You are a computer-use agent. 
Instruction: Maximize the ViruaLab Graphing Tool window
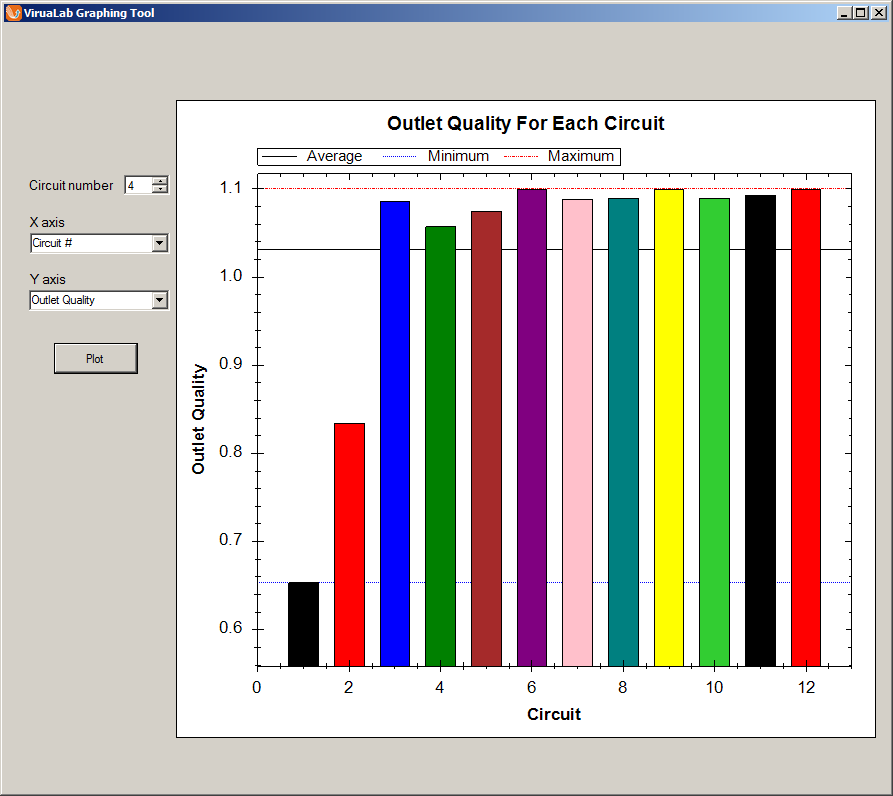861,13
